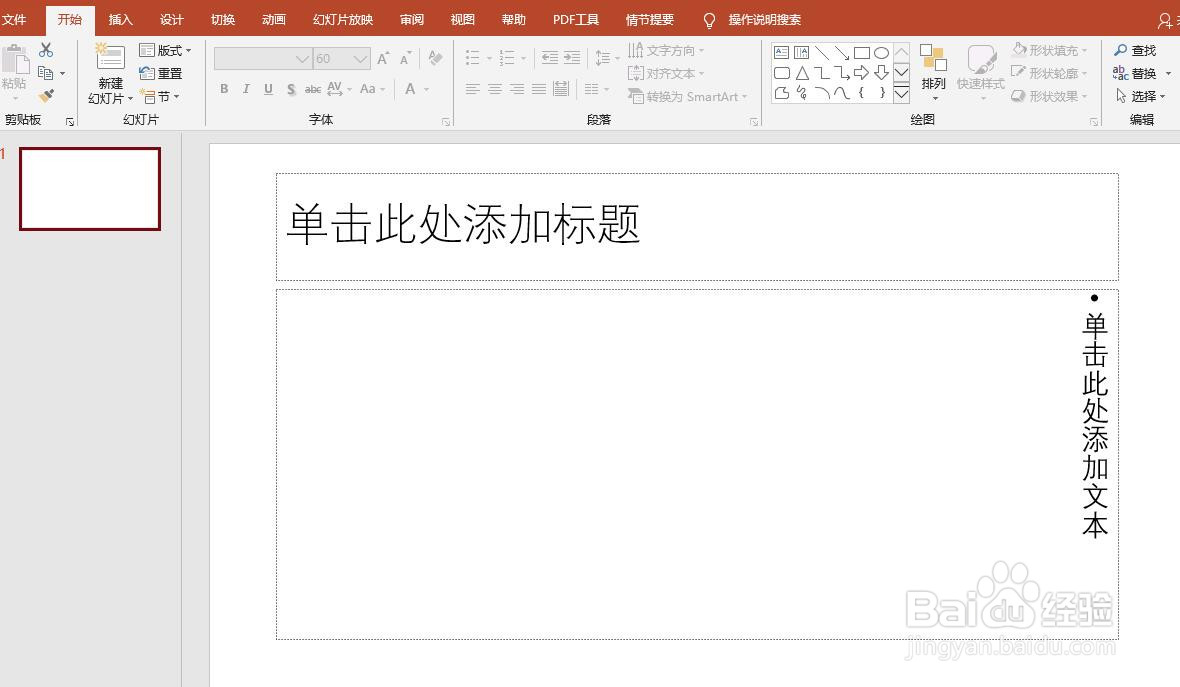Open the File (文件) menu
This screenshot has width=1180, height=687.
(x=14, y=20)
